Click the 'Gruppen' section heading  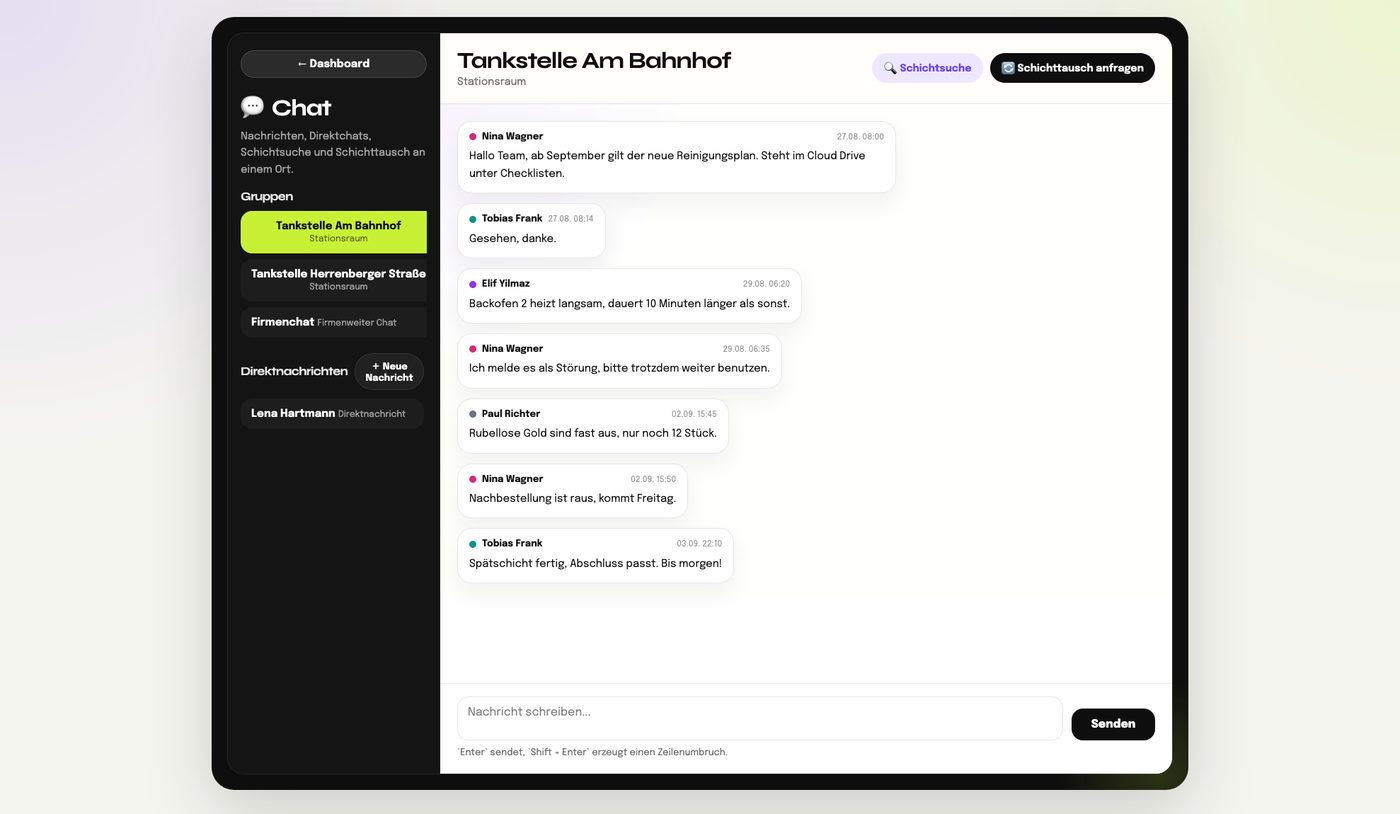pyautogui.click(x=267, y=197)
